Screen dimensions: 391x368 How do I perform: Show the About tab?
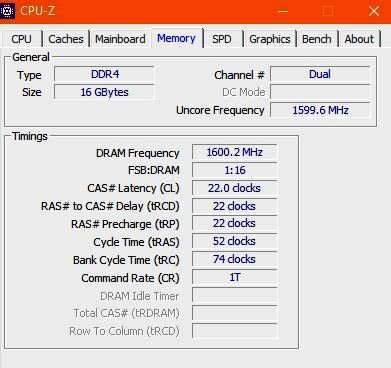pos(359,39)
